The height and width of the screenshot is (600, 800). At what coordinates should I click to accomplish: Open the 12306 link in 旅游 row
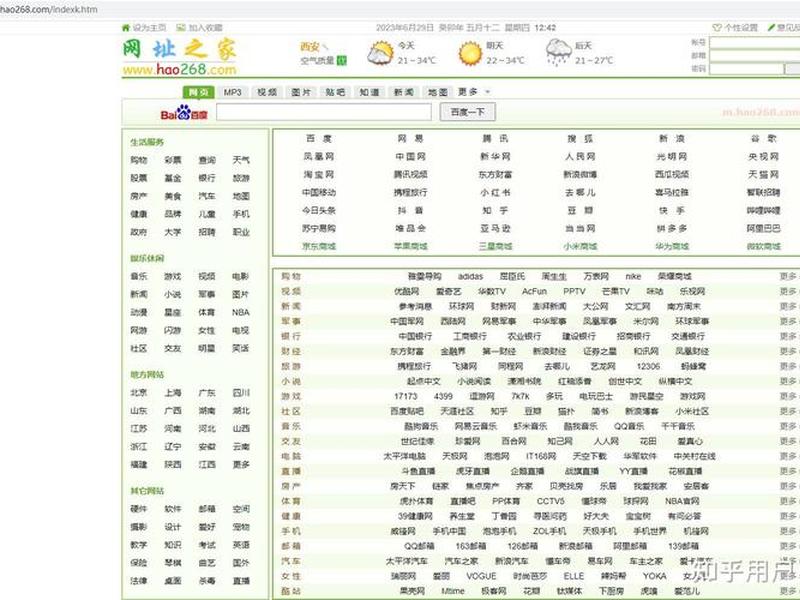click(x=648, y=366)
